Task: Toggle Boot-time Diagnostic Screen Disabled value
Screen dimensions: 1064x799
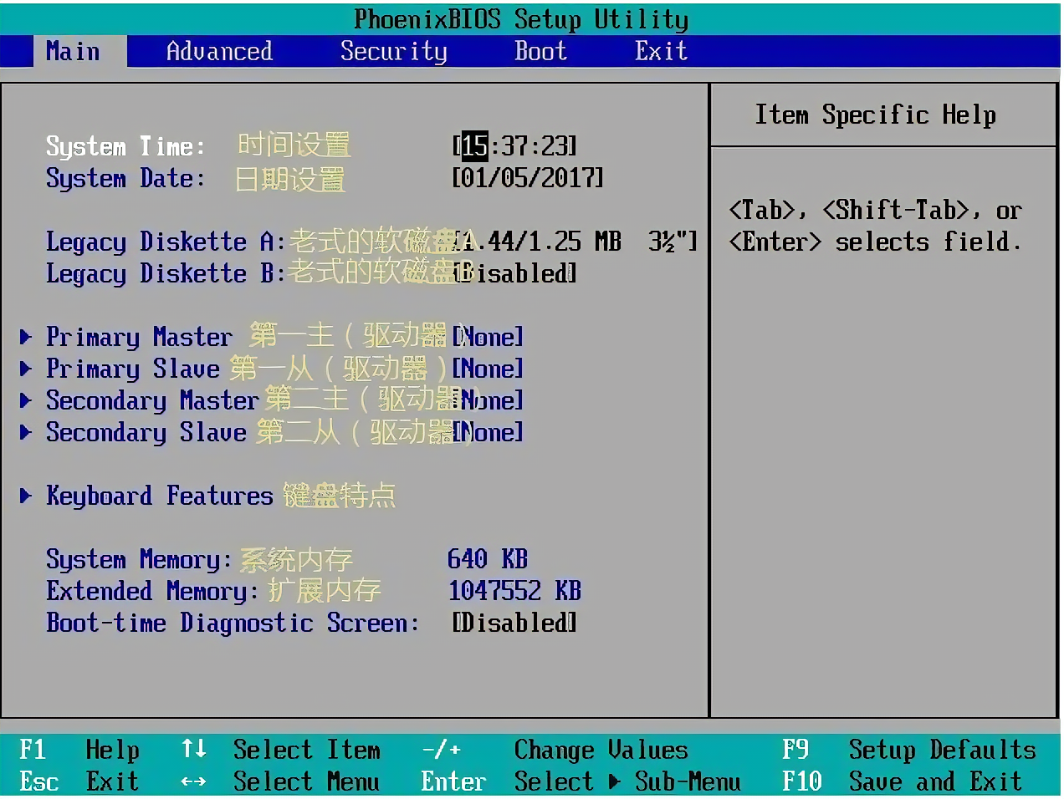Action: click(x=514, y=623)
